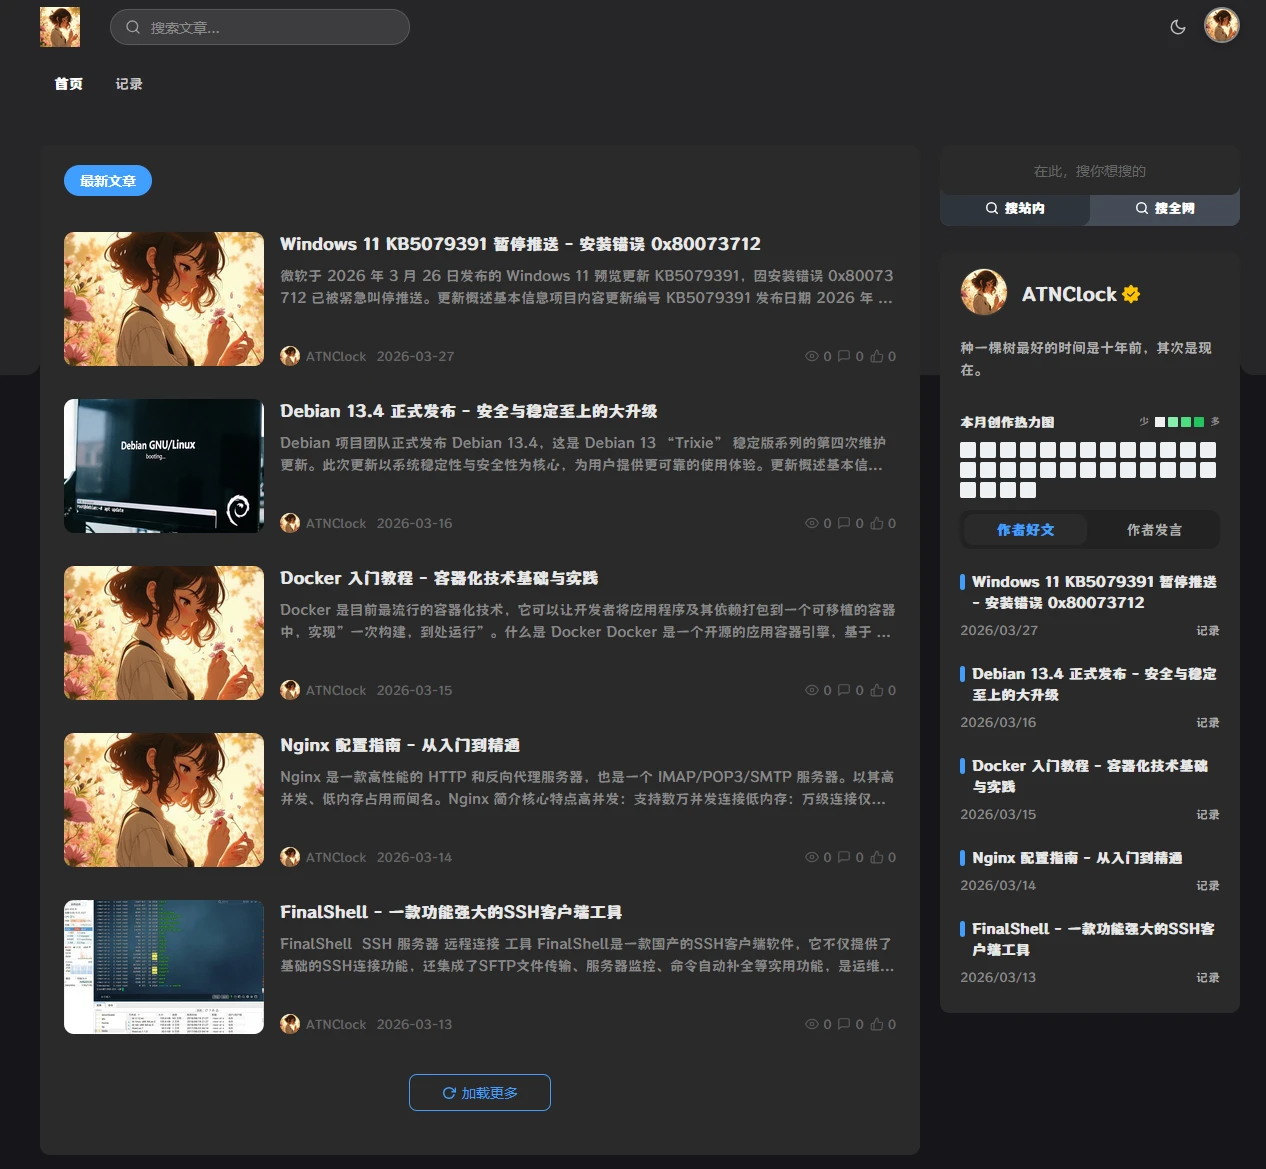This screenshot has width=1266, height=1169.
Task: Click 记录 tag beside 2026/03/13
Action: [x=1208, y=978]
